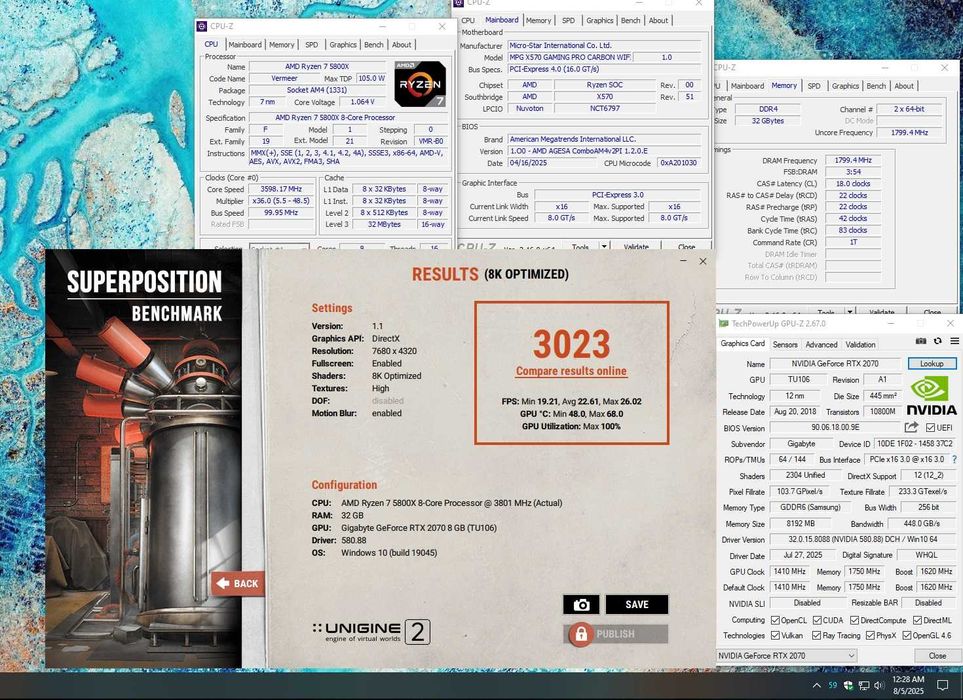Click the SAVE button in Superposition
963x700 pixels.
pos(637,605)
